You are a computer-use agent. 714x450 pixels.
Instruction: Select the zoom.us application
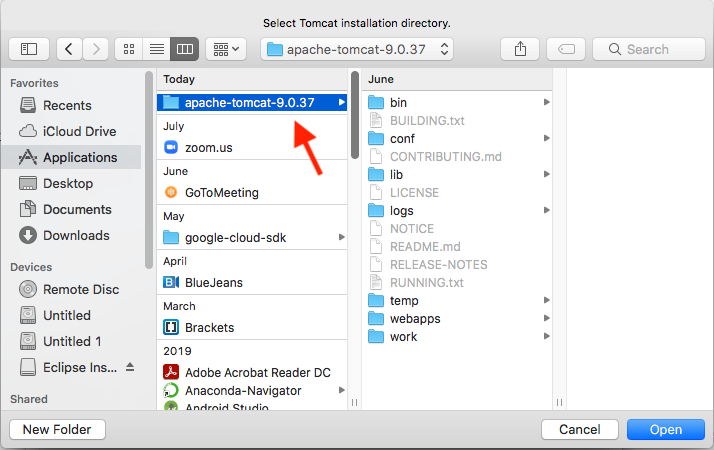click(x=252, y=148)
